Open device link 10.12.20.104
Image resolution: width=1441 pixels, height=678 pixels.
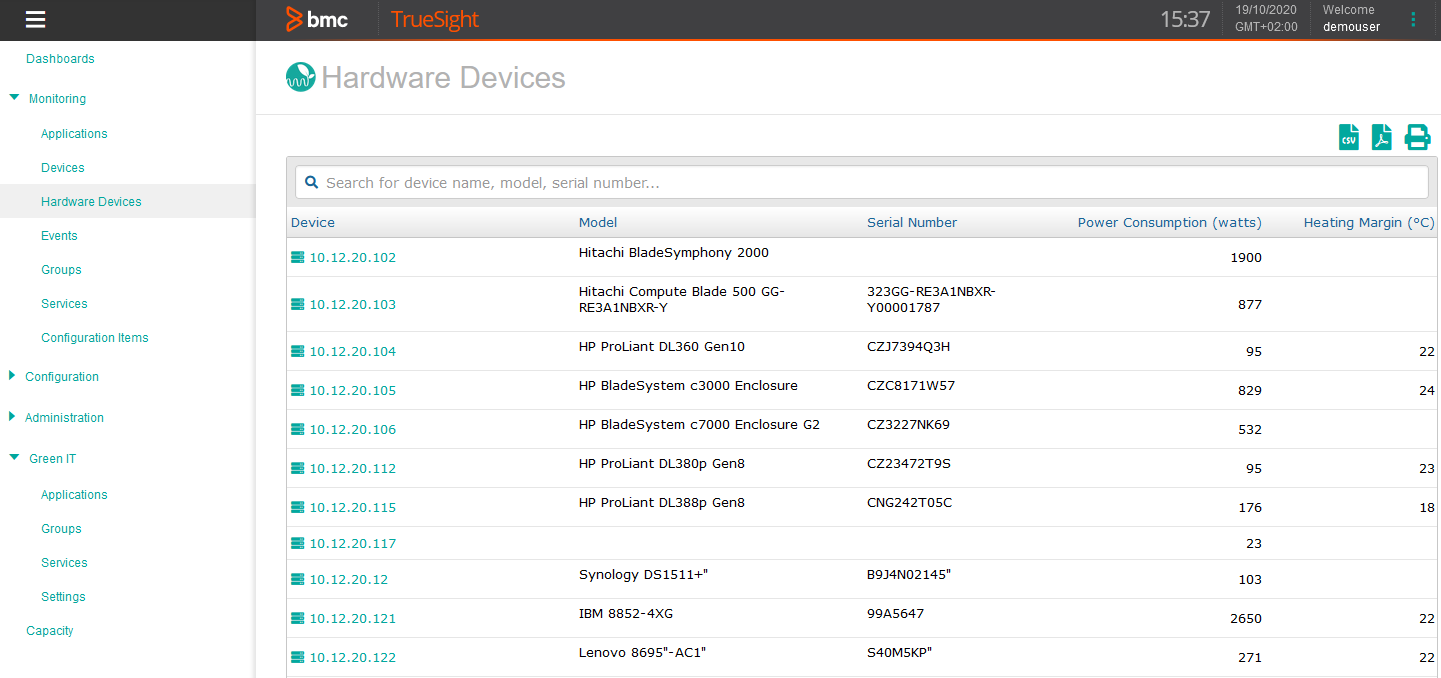click(x=353, y=352)
